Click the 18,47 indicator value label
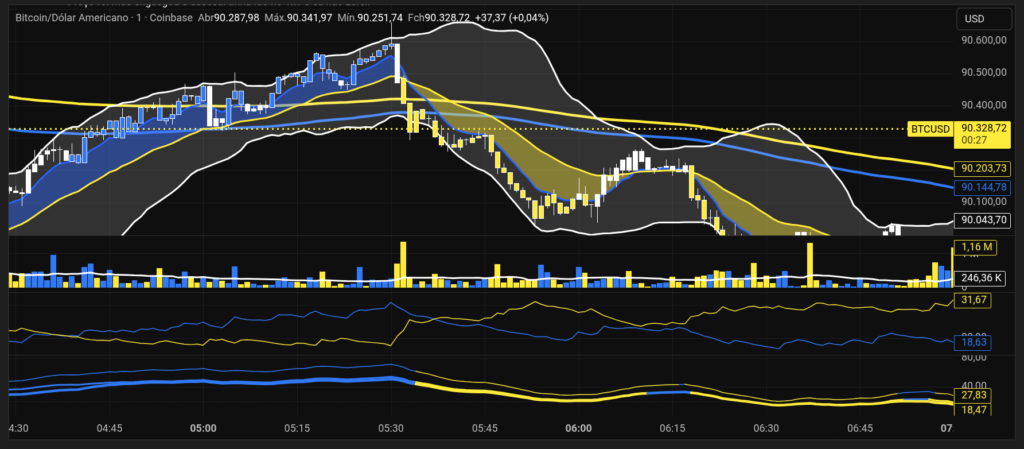This screenshot has width=1024, height=449. tap(972, 411)
